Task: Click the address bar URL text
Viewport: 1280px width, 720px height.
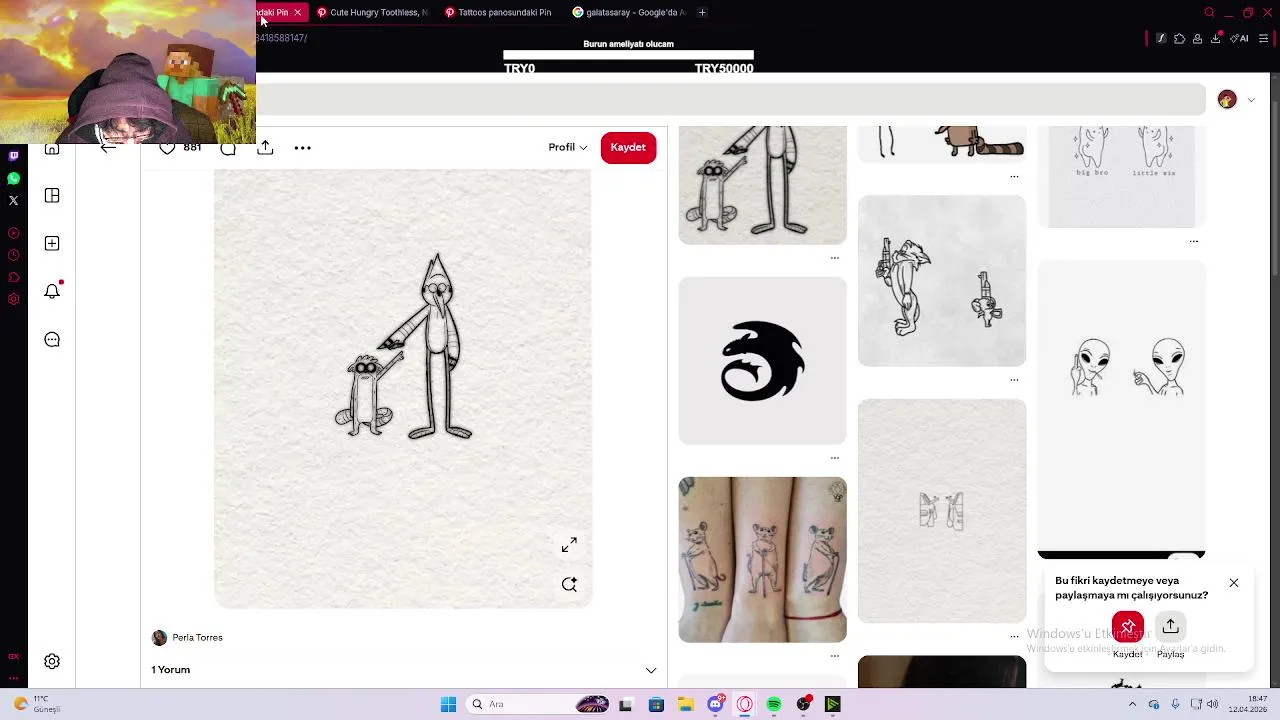Action: click(x=281, y=38)
